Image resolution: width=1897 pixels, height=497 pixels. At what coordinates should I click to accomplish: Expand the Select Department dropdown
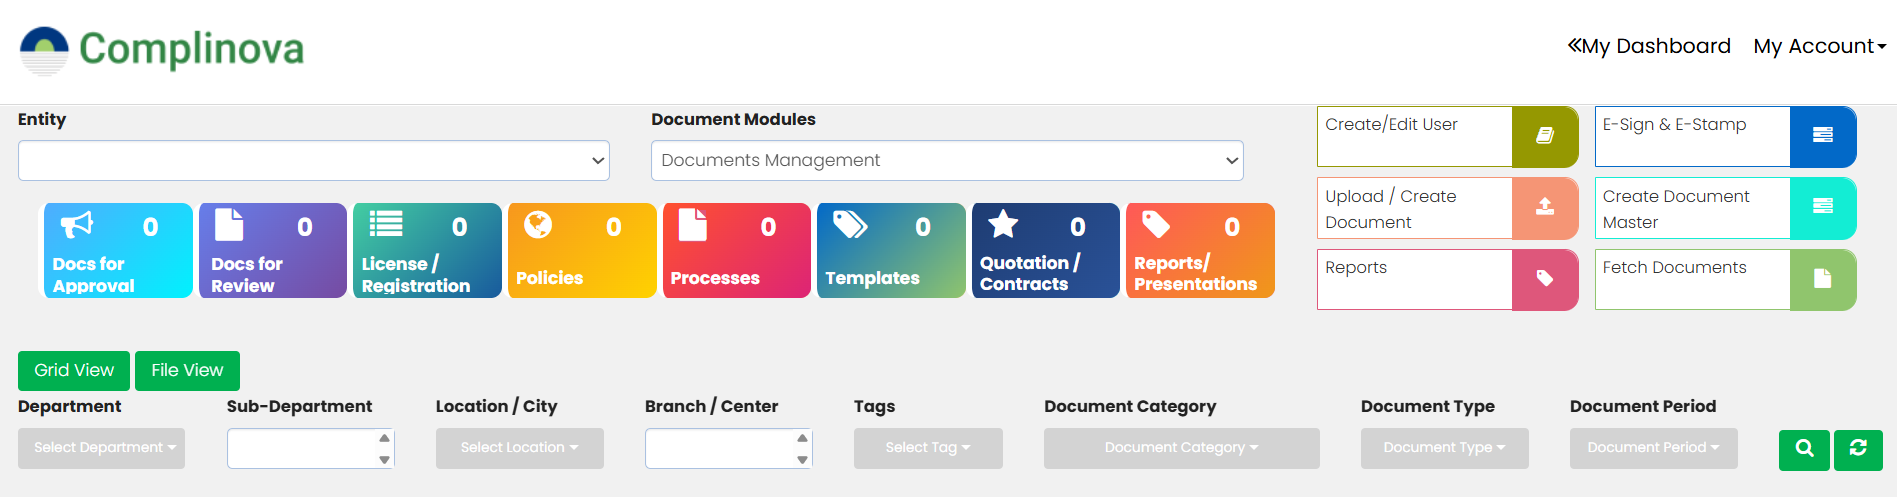tap(102, 448)
